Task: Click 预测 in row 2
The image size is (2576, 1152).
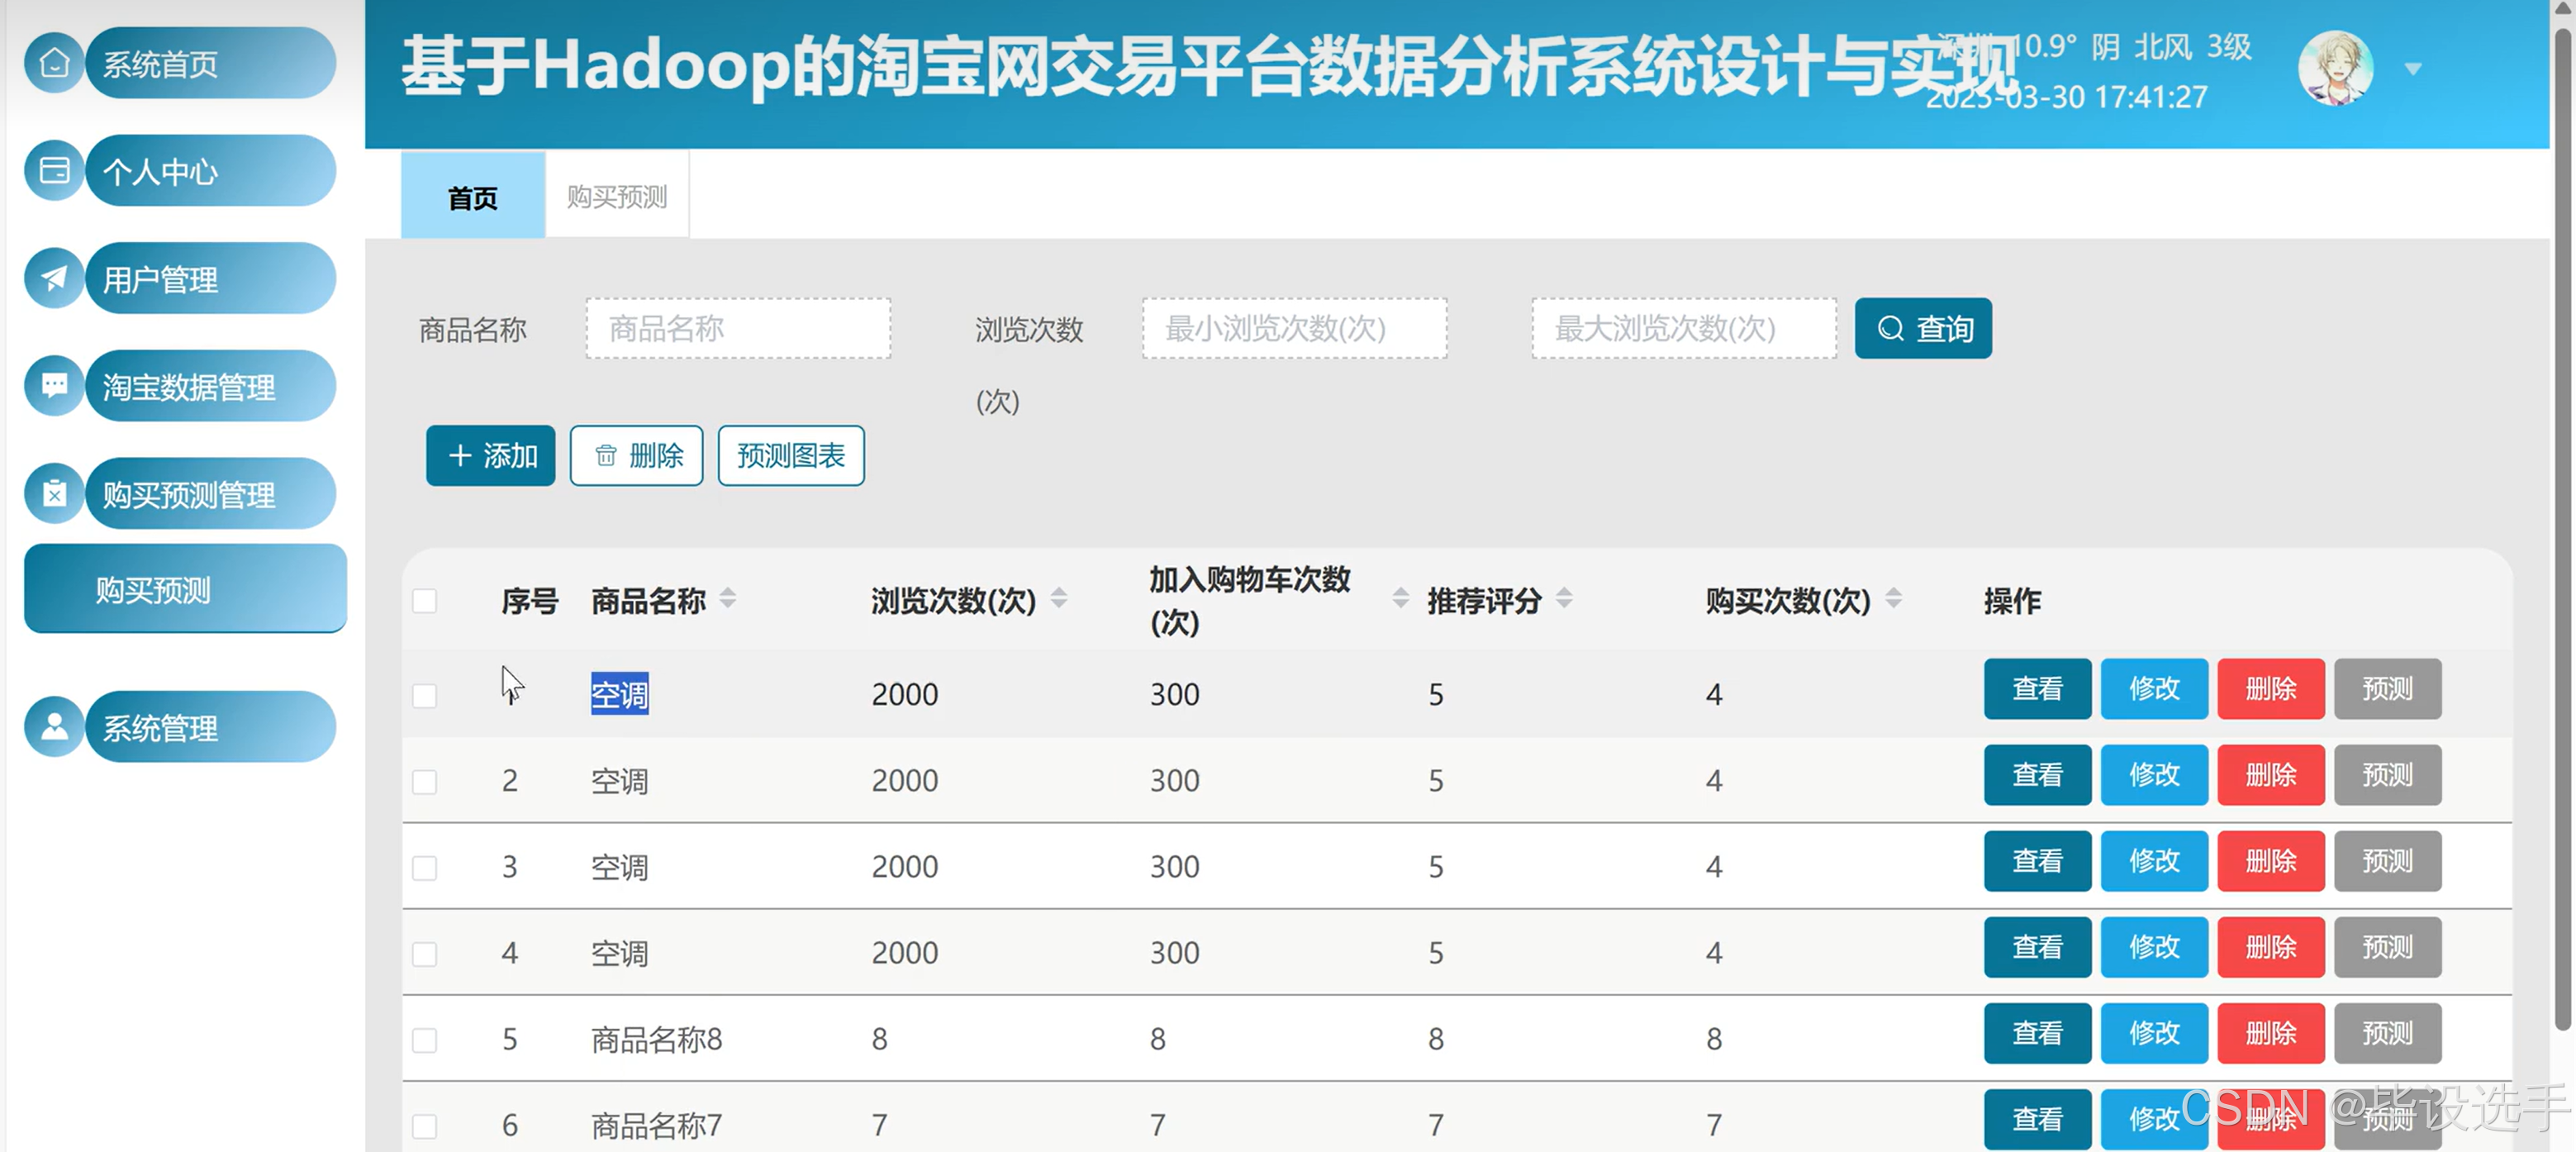Action: point(2387,774)
